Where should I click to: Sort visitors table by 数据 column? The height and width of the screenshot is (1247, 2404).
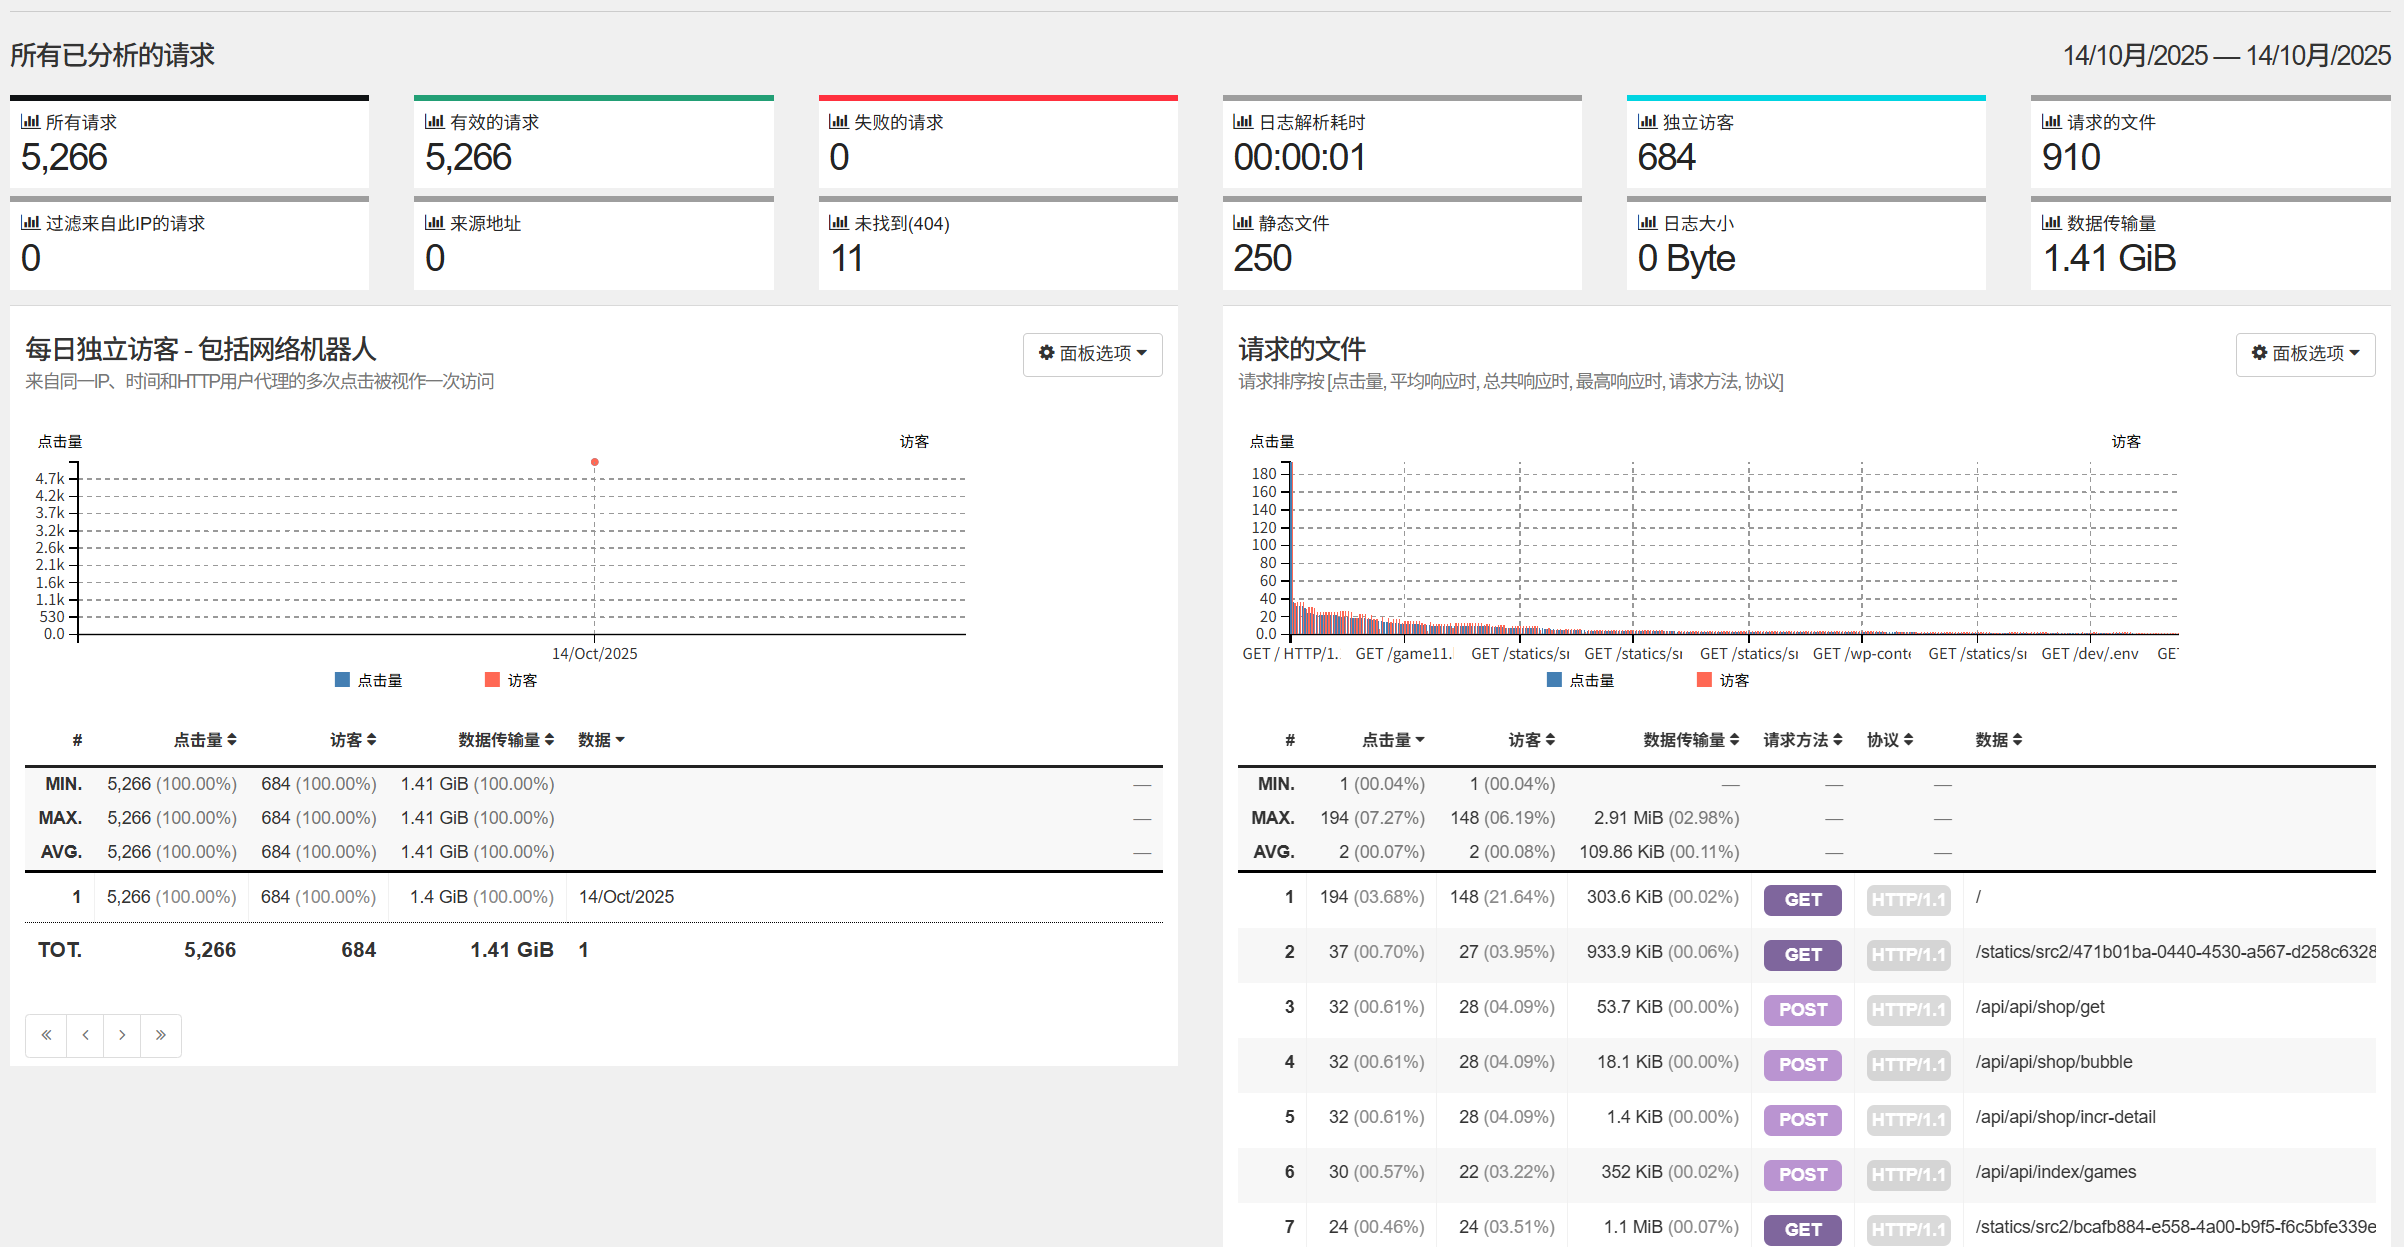(x=601, y=740)
